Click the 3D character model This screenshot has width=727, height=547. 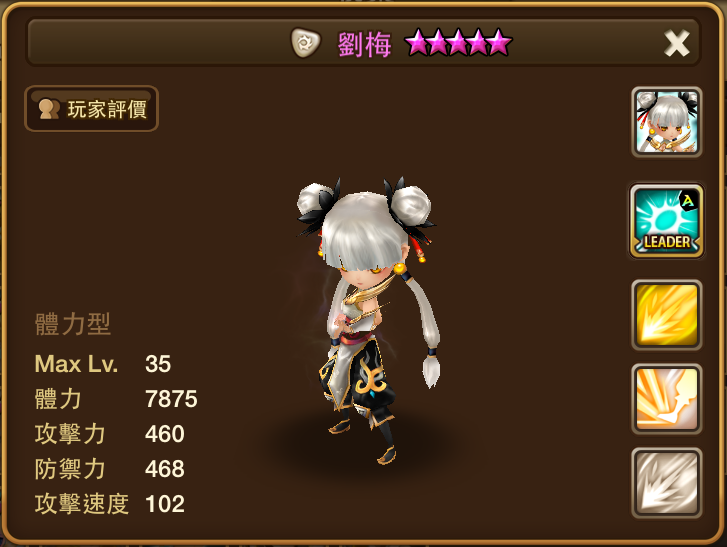[367, 320]
